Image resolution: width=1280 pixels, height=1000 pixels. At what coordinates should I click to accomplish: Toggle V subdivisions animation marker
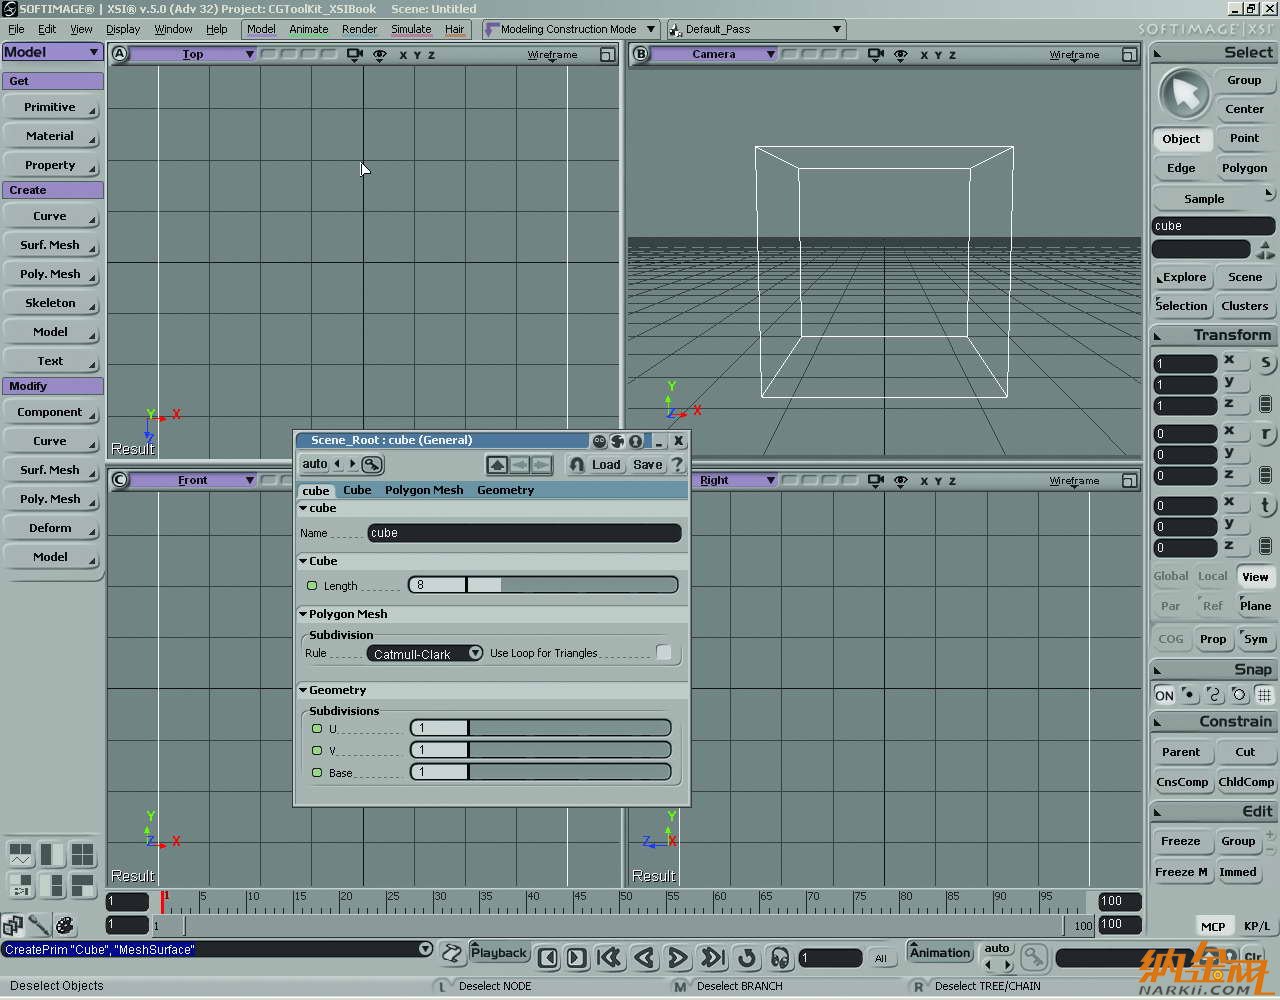pyautogui.click(x=317, y=750)
